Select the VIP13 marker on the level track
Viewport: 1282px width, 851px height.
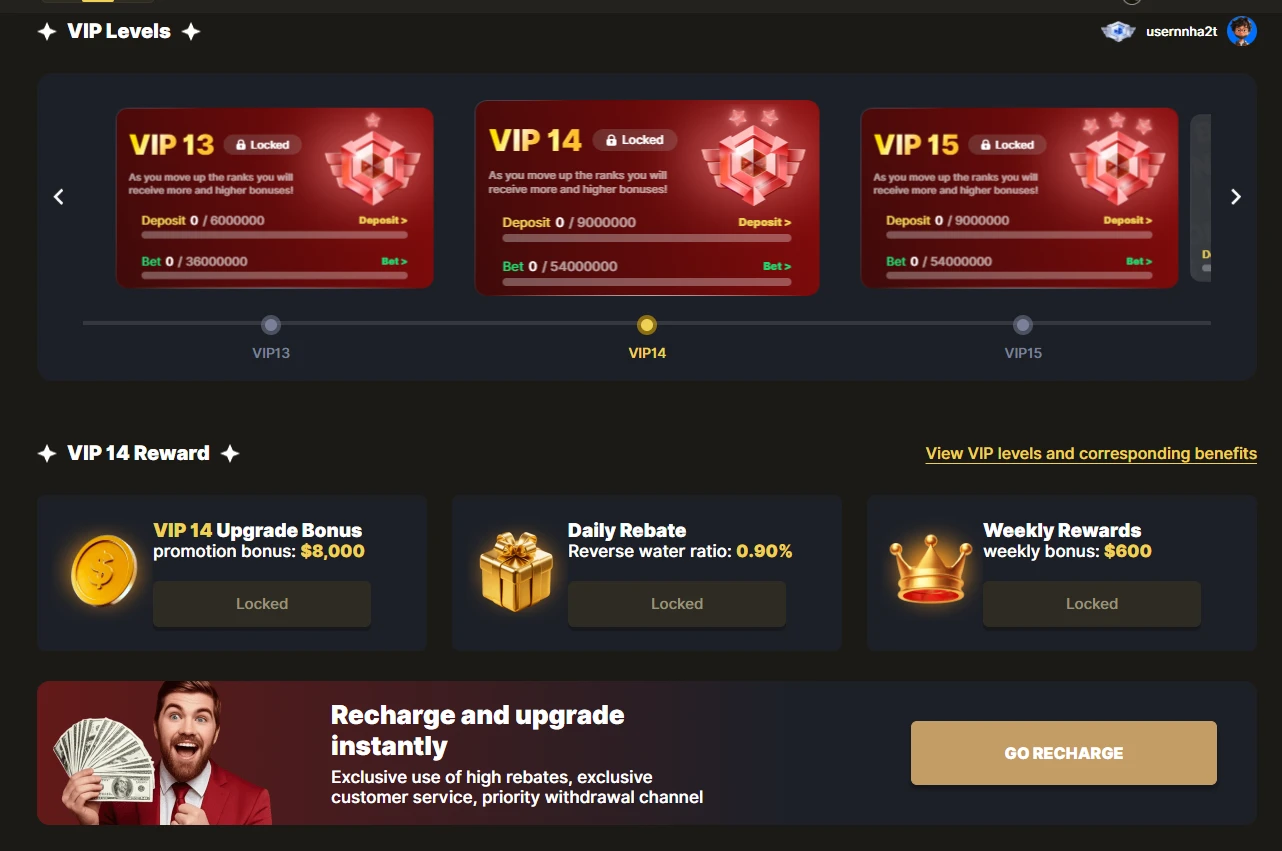[271, 325]
